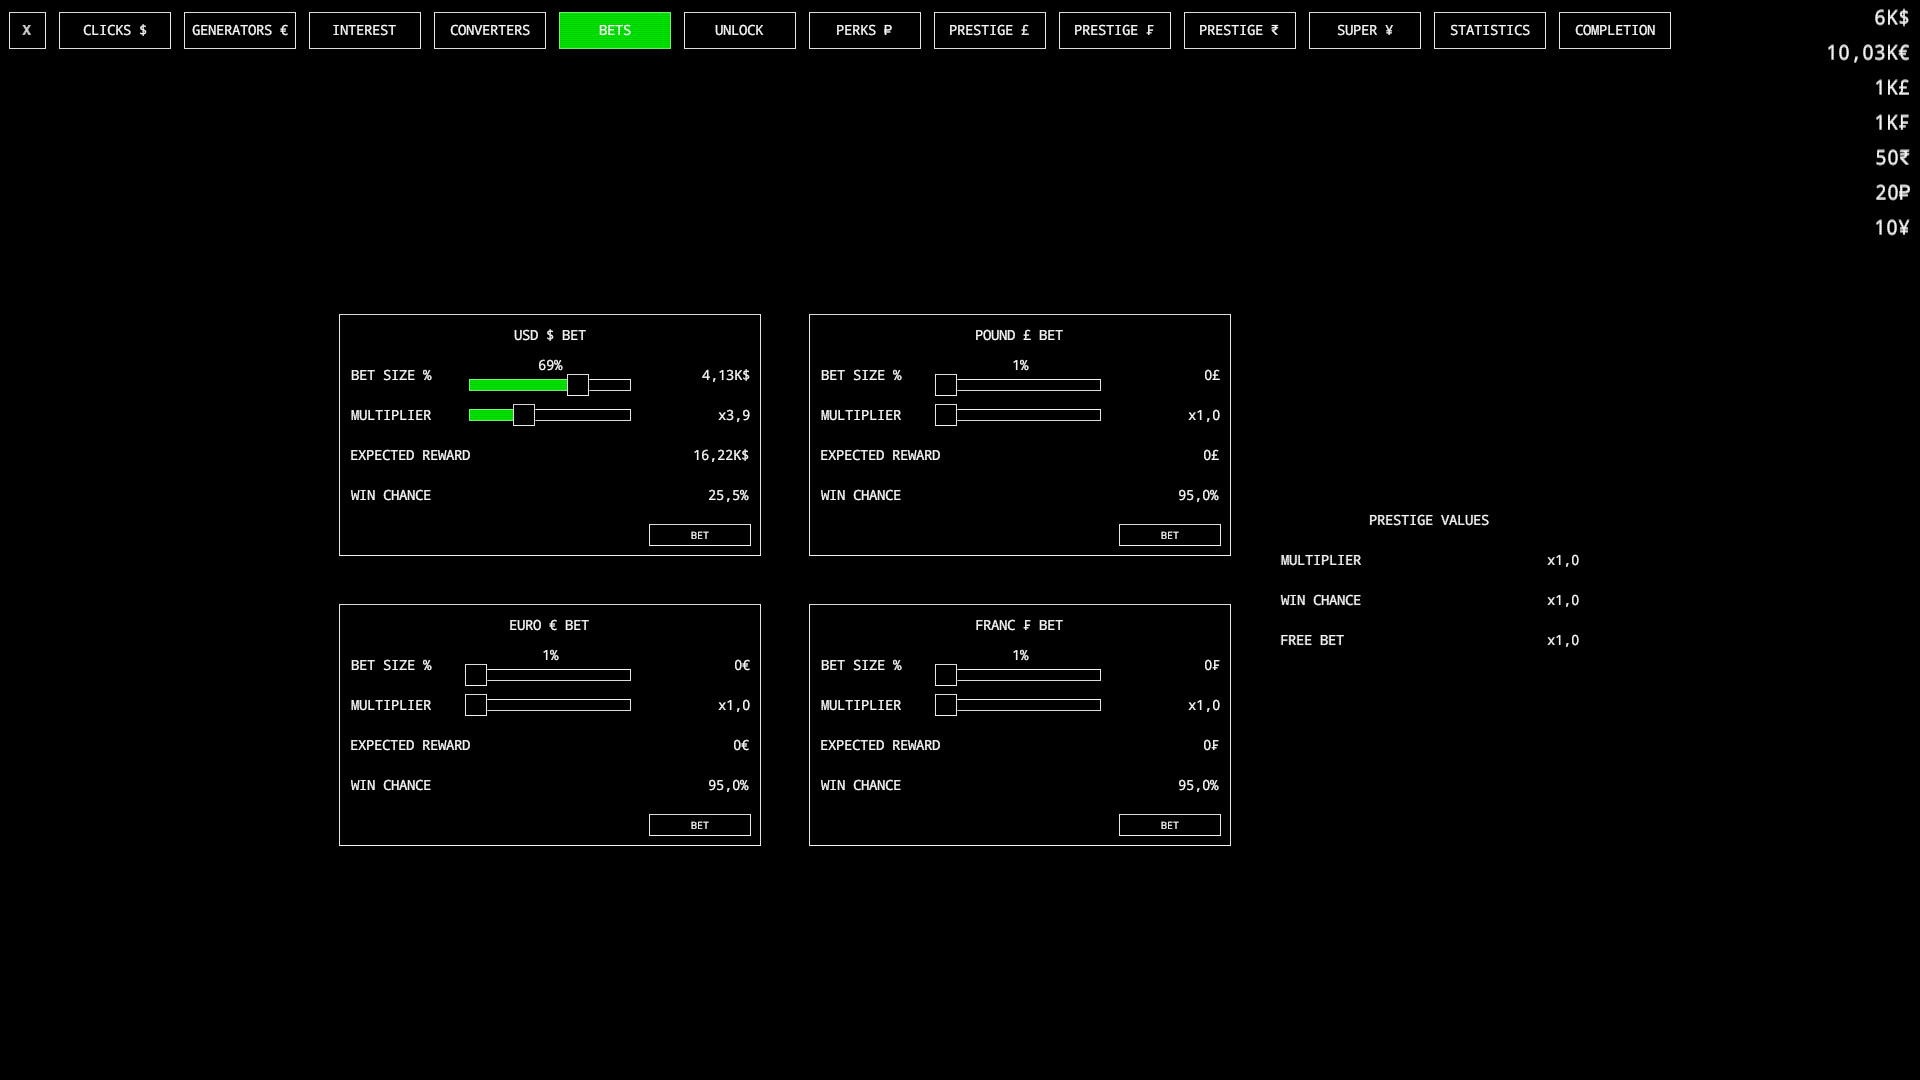The width and height of the screenshot is (1920, 1080).
Task: Switch to the SUPER ¥ tab
Action: click(1364, 30)
